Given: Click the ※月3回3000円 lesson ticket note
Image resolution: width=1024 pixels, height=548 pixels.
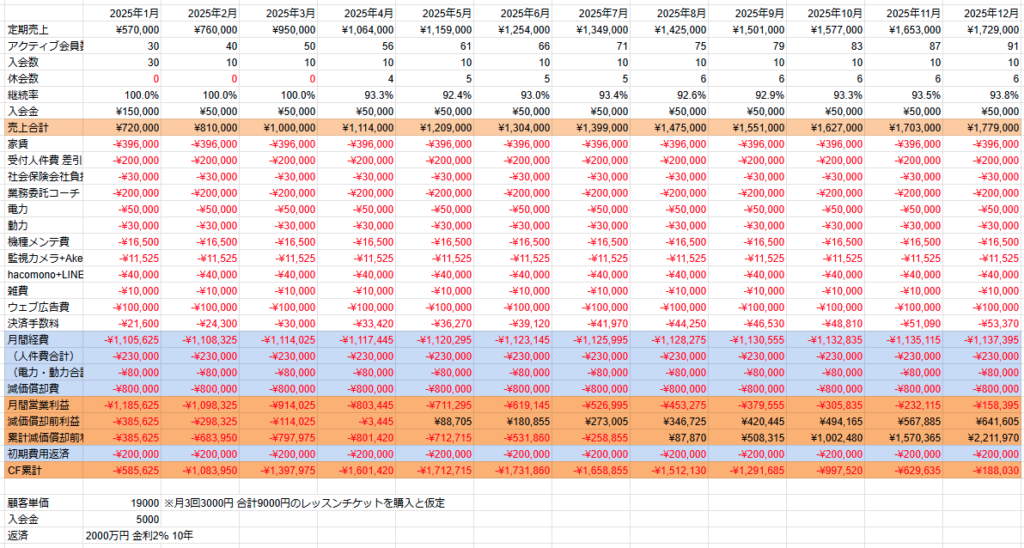Looking at the screenshot, I should (304, 503).
